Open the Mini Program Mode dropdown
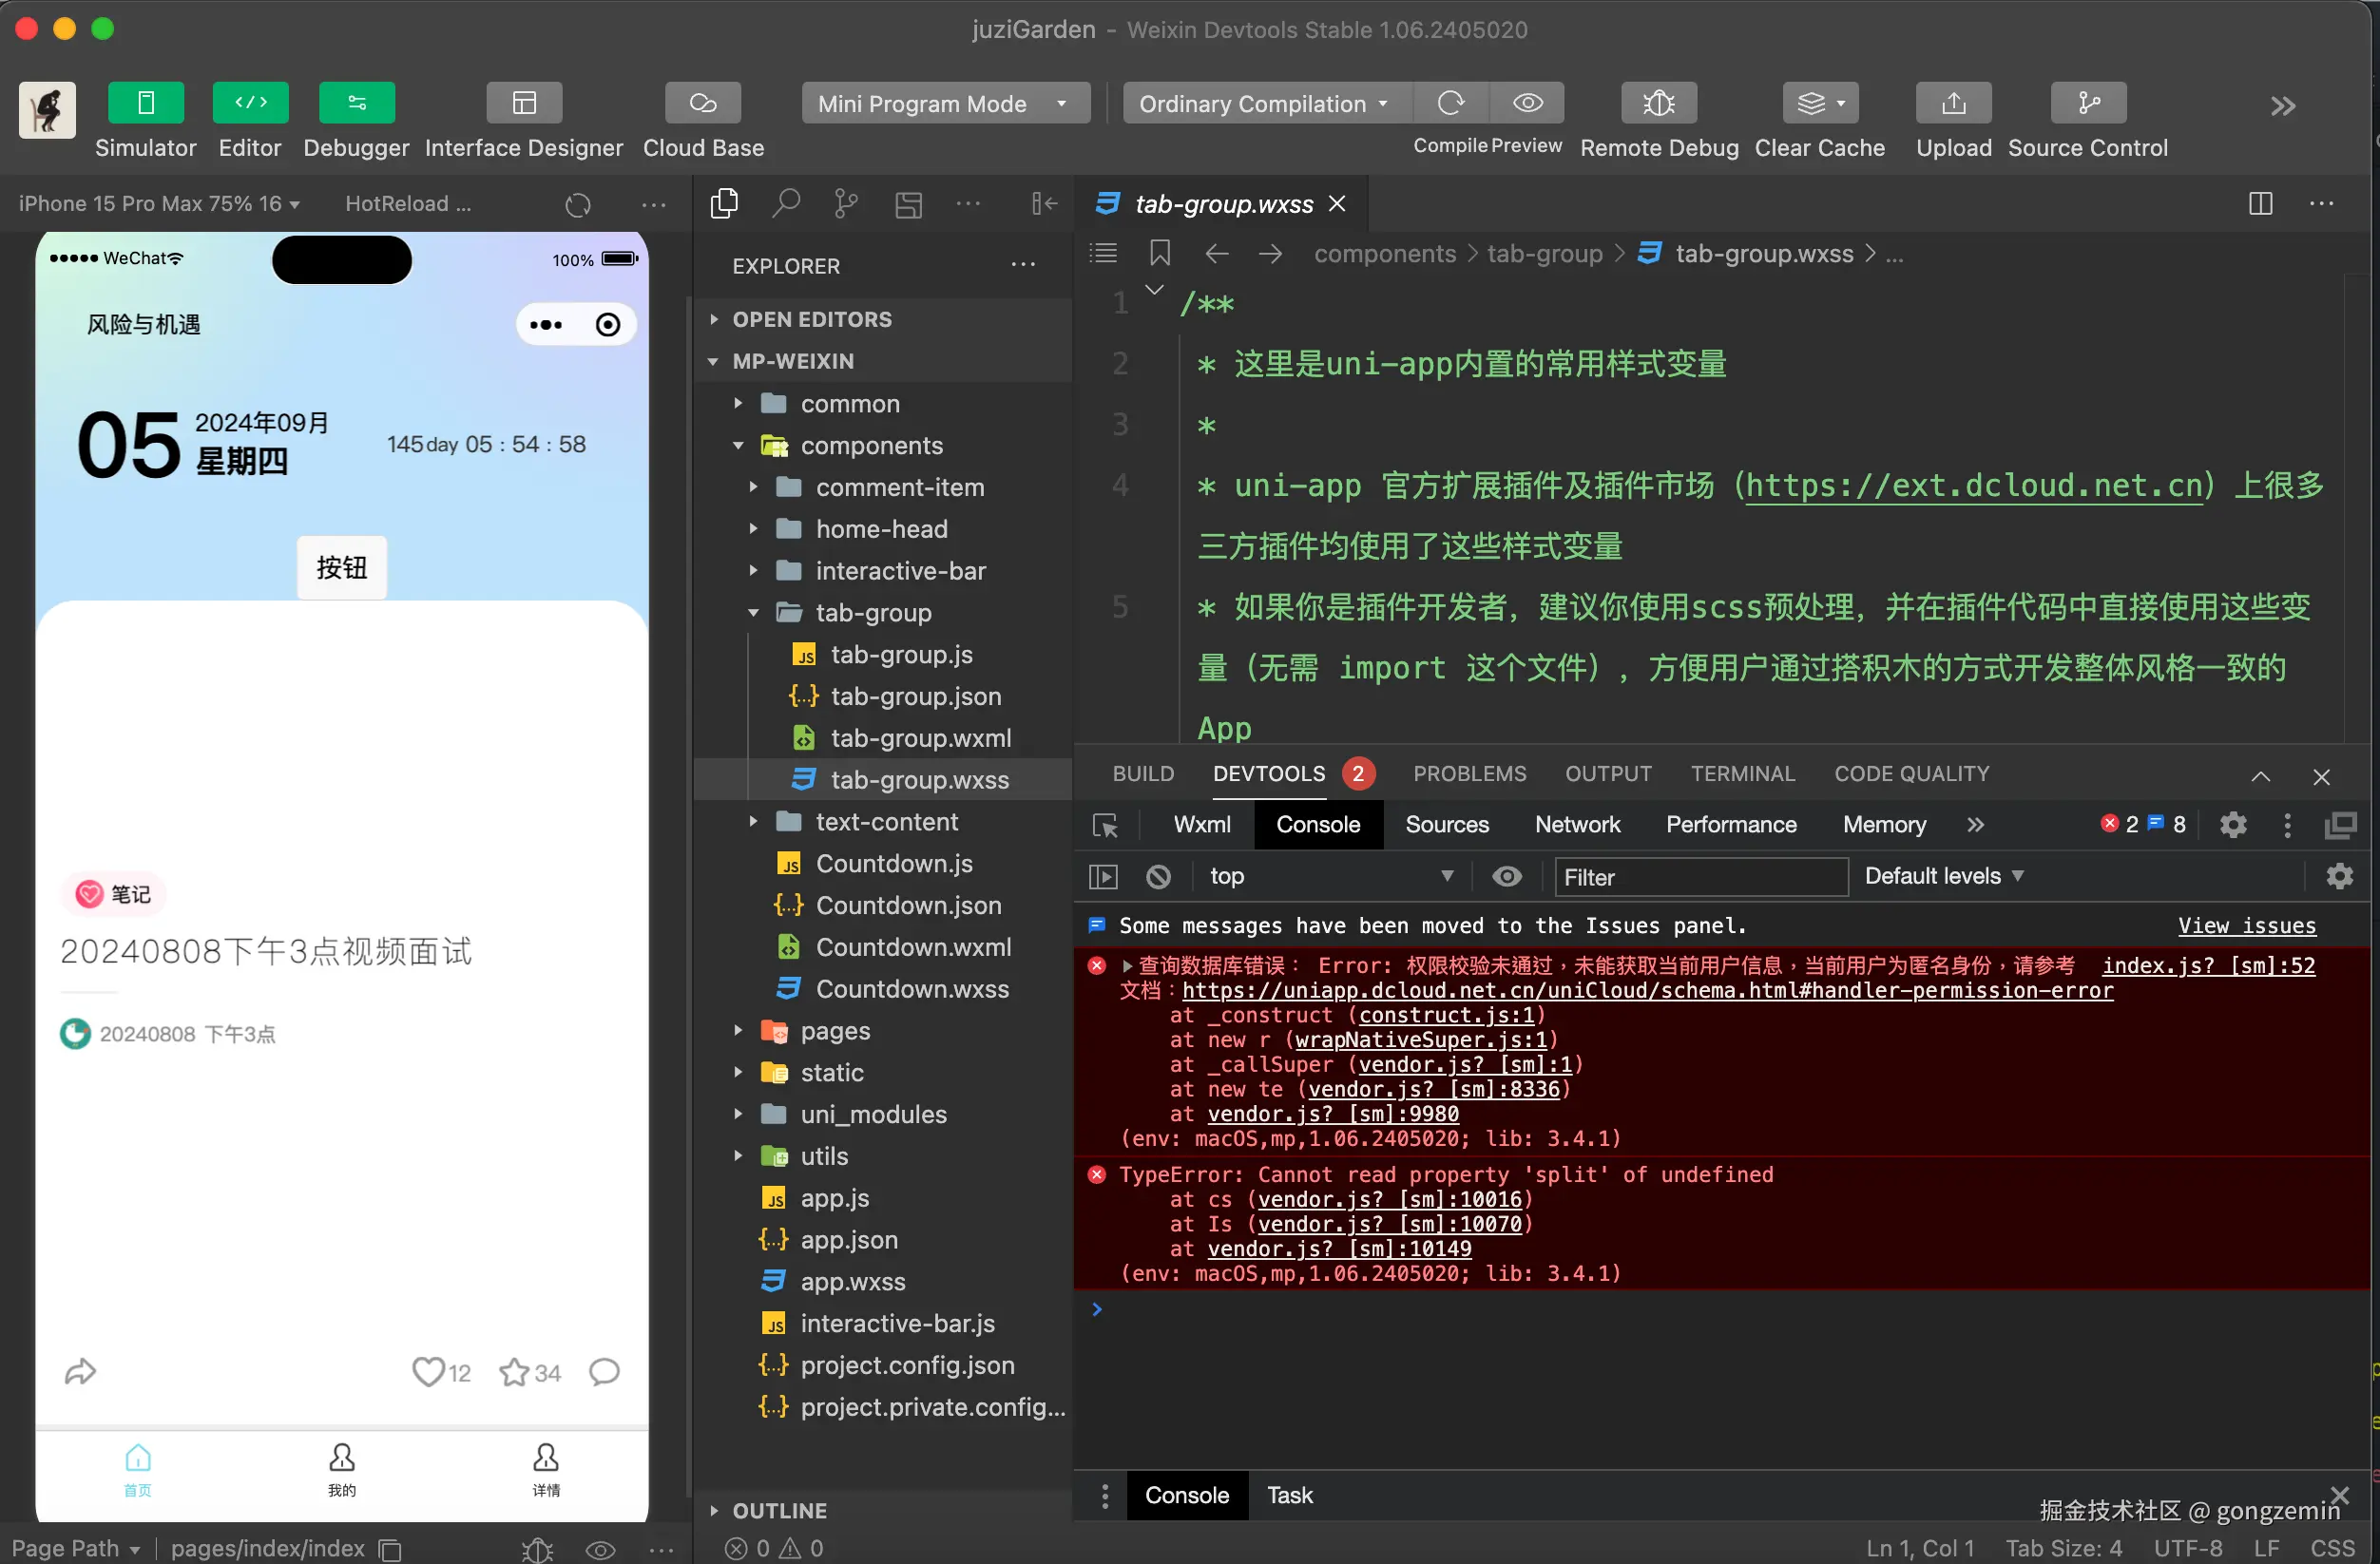This screenshot has width=2380, height=1564. [x=944, y=103]
